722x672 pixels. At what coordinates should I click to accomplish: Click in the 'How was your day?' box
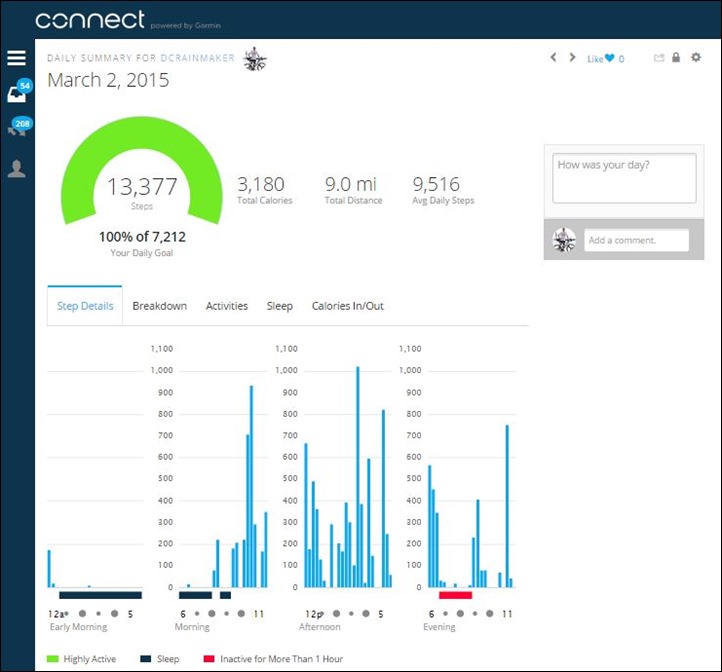click(x=624, y=178)
